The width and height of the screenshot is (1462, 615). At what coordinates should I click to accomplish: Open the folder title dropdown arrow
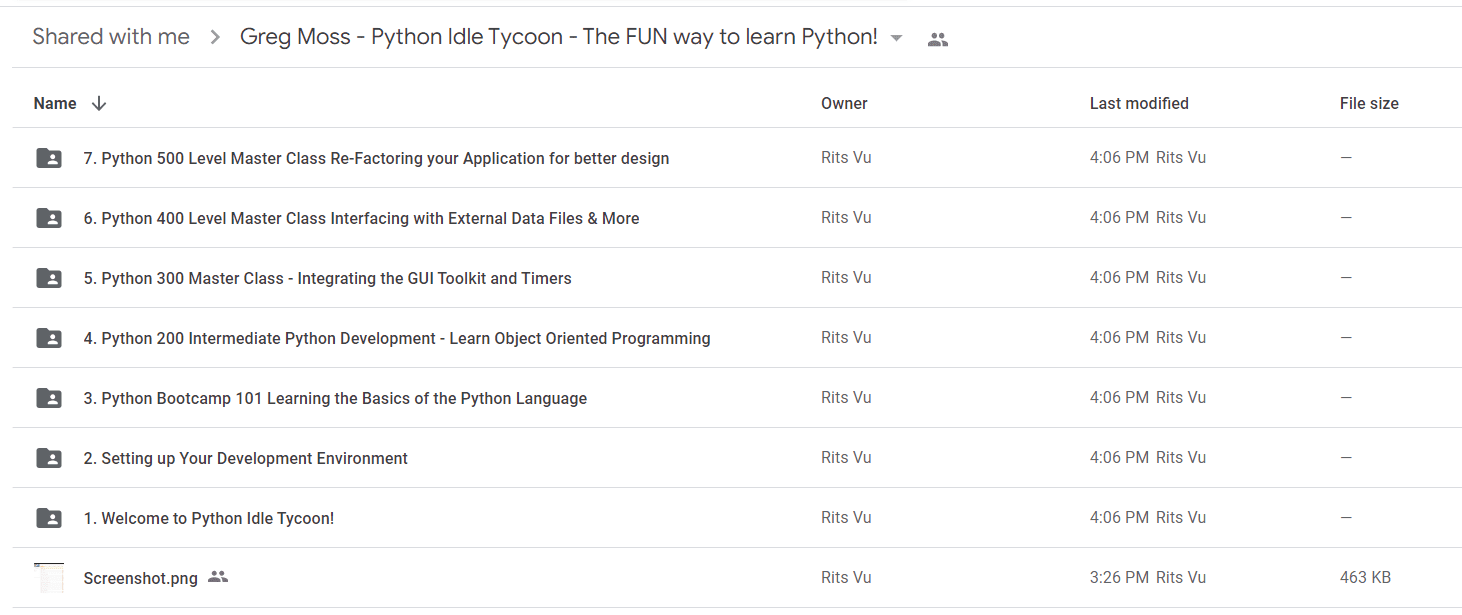pyautogui.click(x=896, y=38)
